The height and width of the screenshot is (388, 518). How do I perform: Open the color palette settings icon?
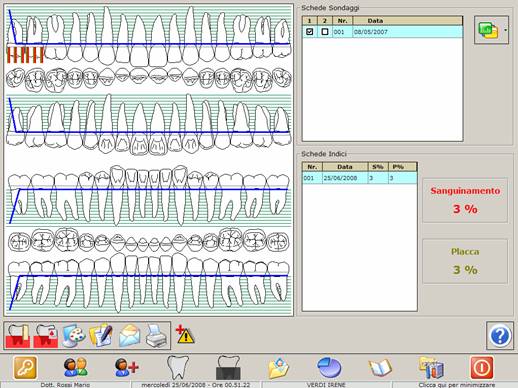click(74, 336)
